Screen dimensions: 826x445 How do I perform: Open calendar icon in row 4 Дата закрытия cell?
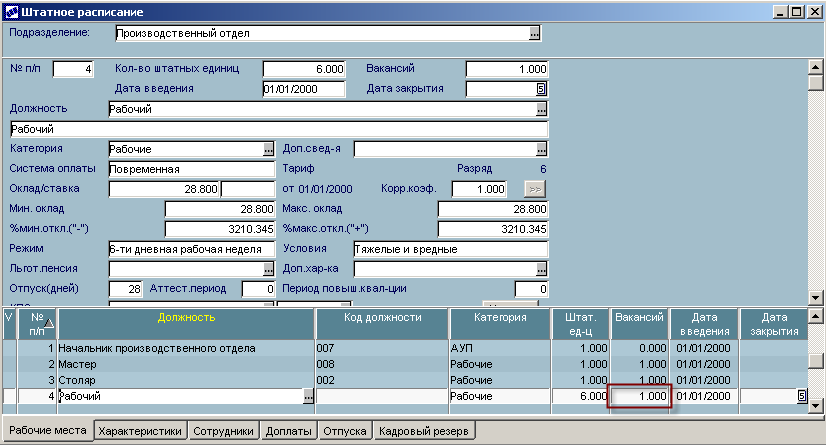coord(801,395)
